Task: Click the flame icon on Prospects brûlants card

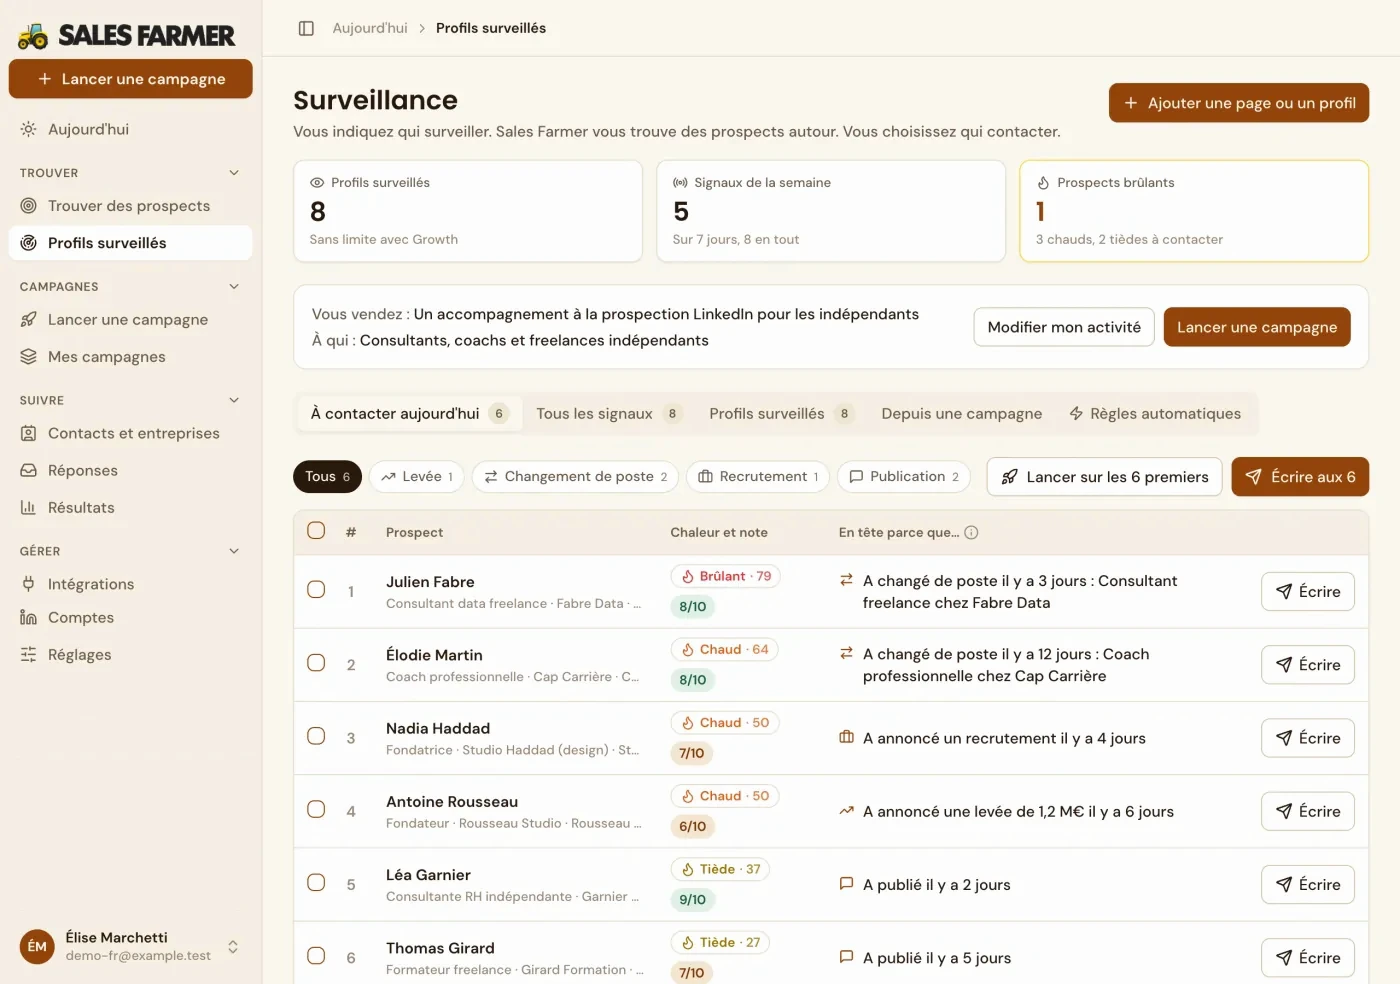Action: click(1043, 183)
